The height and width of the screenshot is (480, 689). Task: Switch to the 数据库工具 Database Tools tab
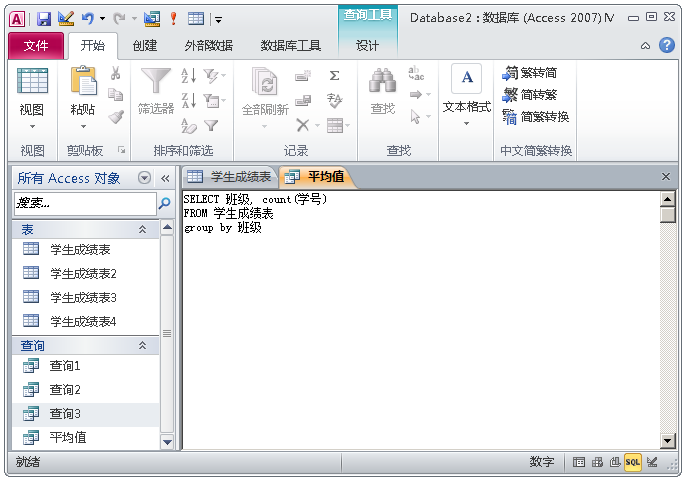[x=290, y=45]
